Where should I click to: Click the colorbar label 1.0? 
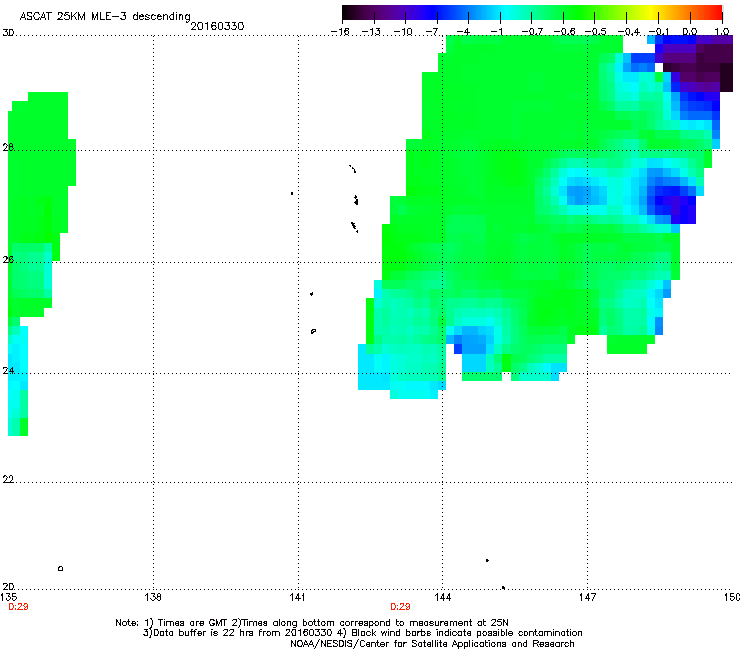722,32
